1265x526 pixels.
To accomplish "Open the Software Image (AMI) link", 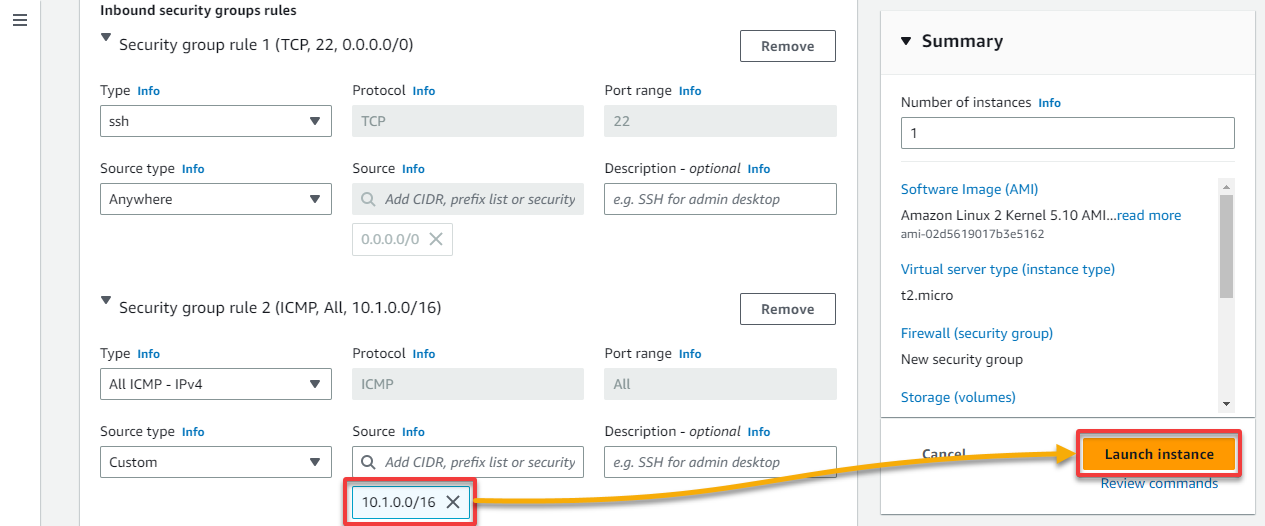I will (969, 189).
